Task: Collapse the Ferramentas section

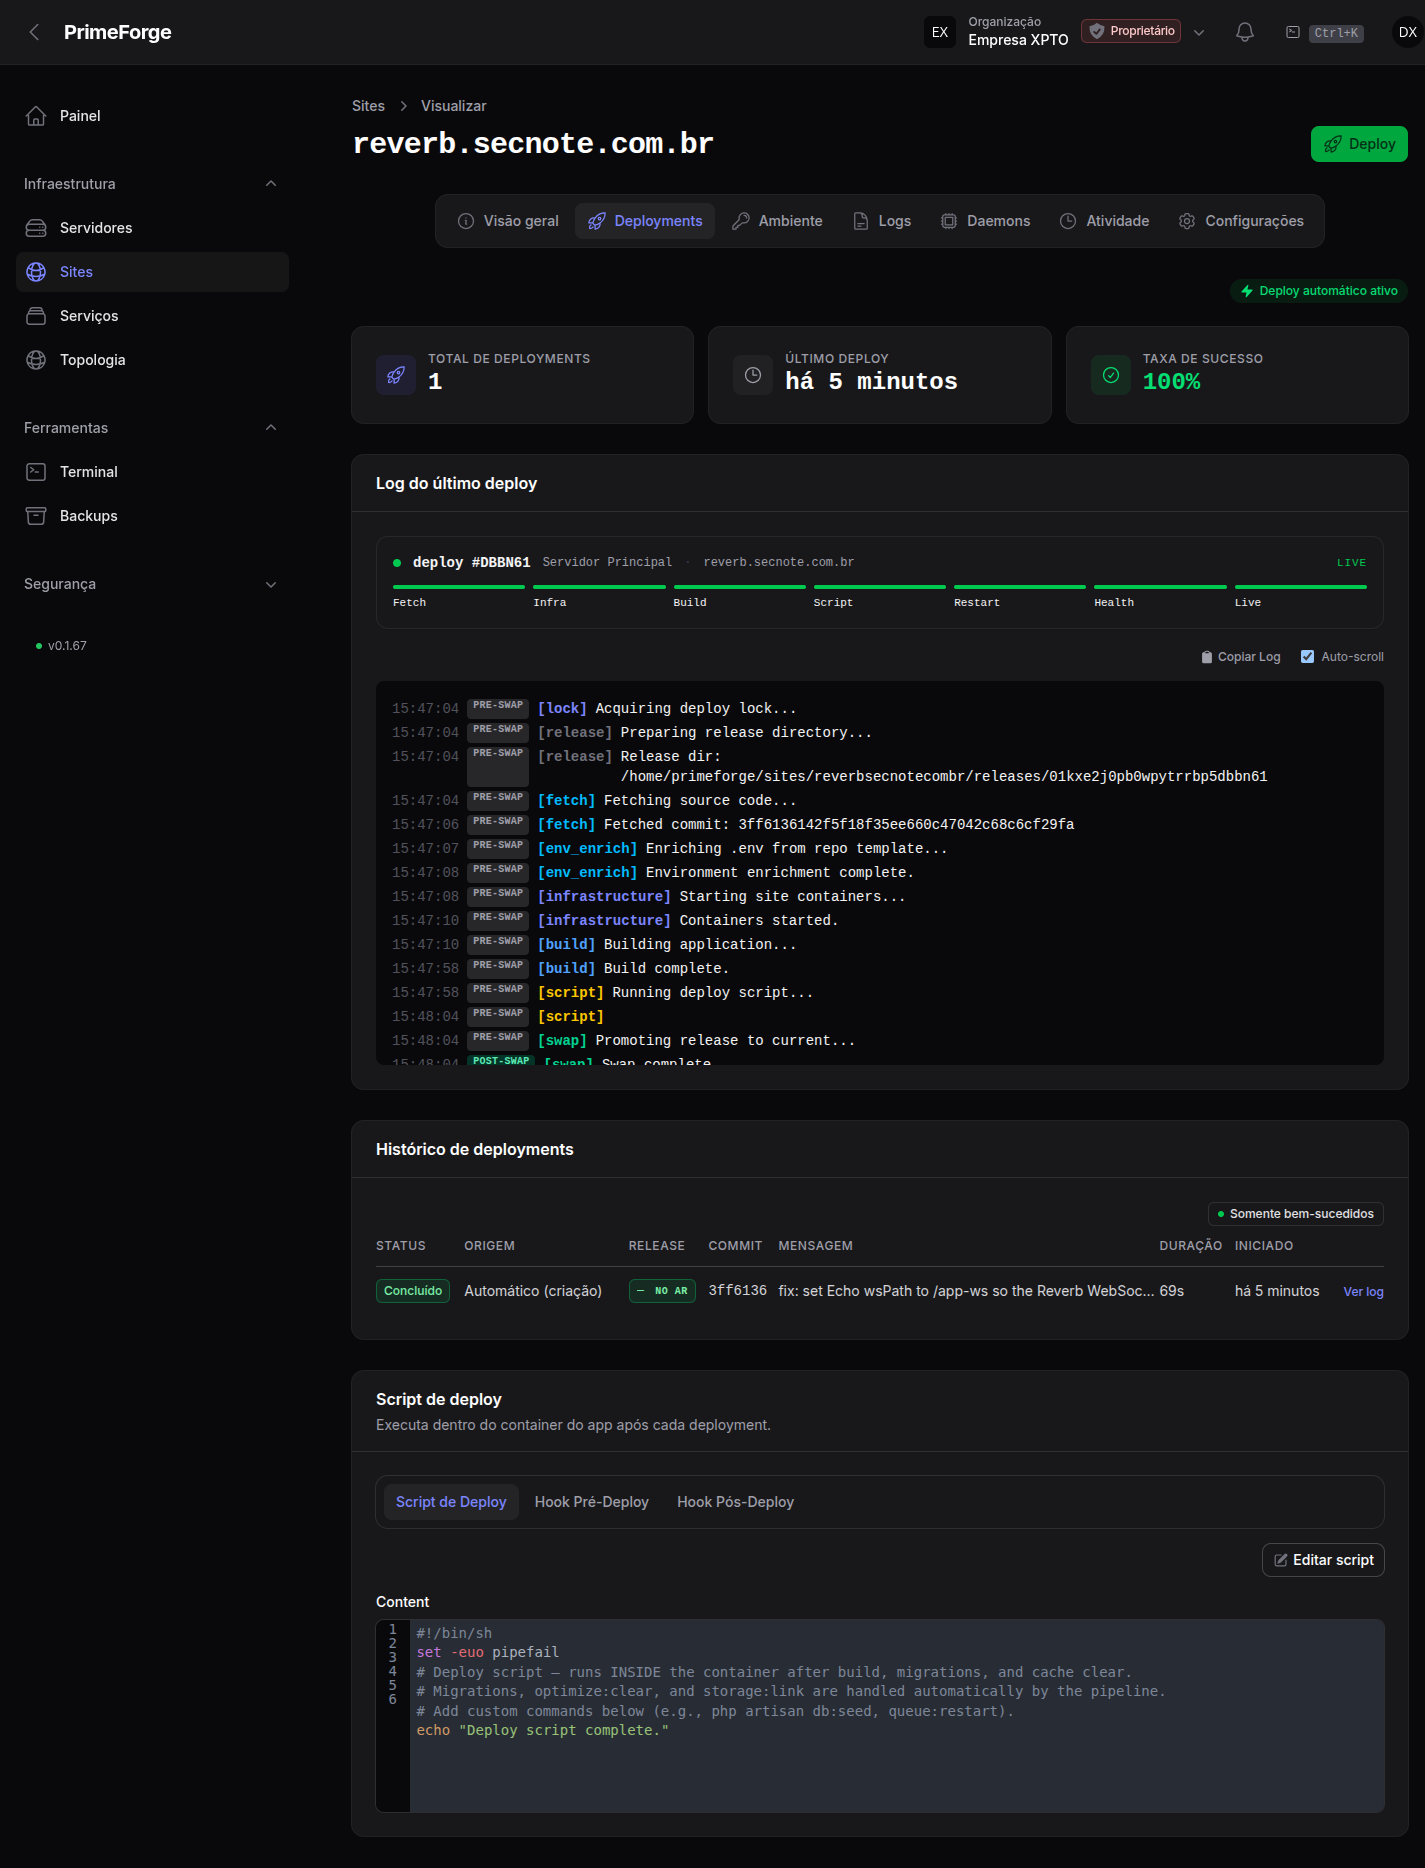Action: (271, 428)
